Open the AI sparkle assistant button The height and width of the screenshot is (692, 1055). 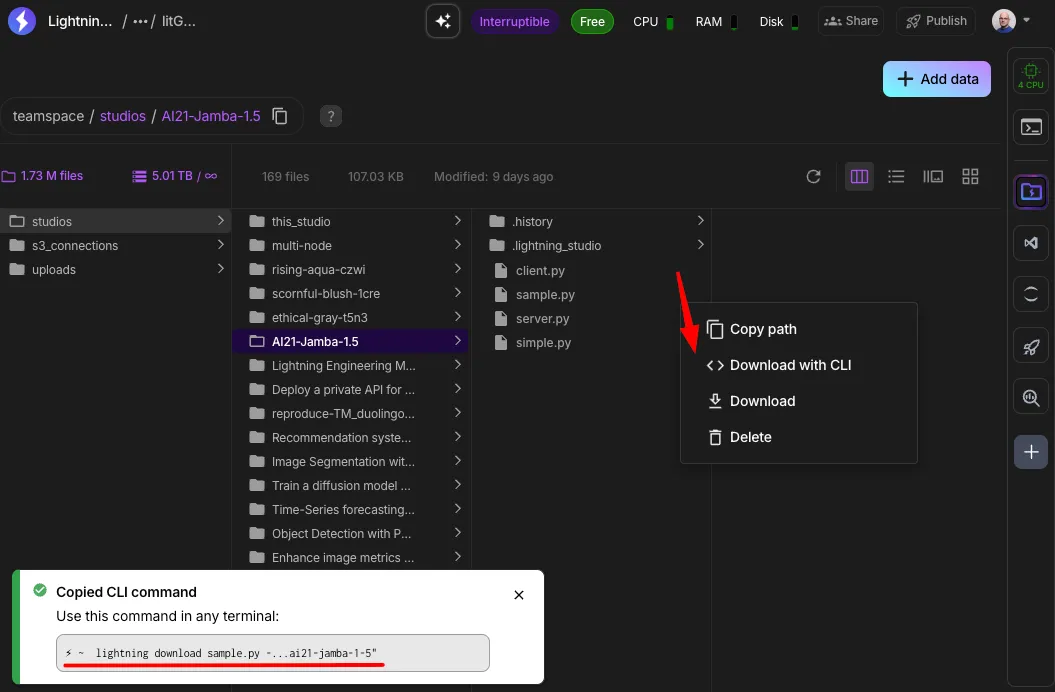point(443,22)
